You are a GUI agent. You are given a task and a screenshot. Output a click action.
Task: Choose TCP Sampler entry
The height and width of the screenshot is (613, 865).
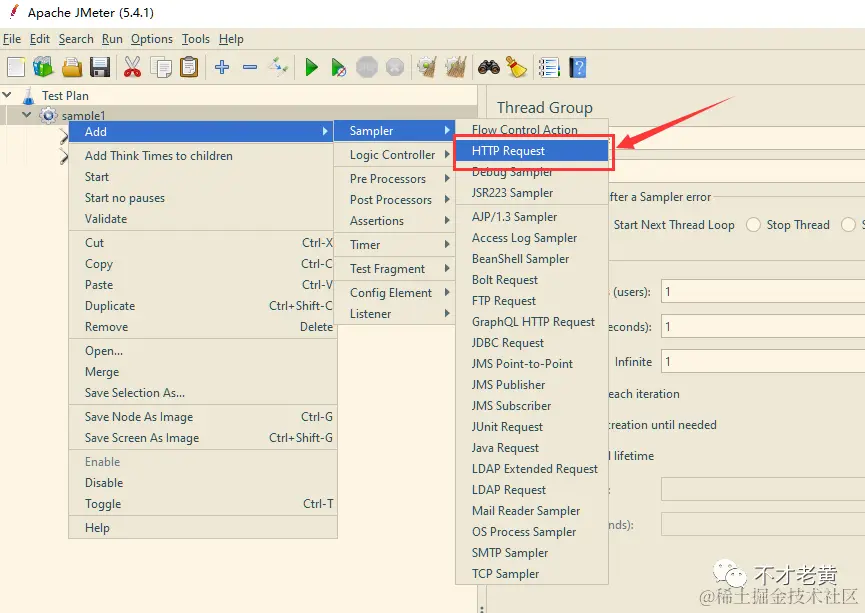pos(532,574)
